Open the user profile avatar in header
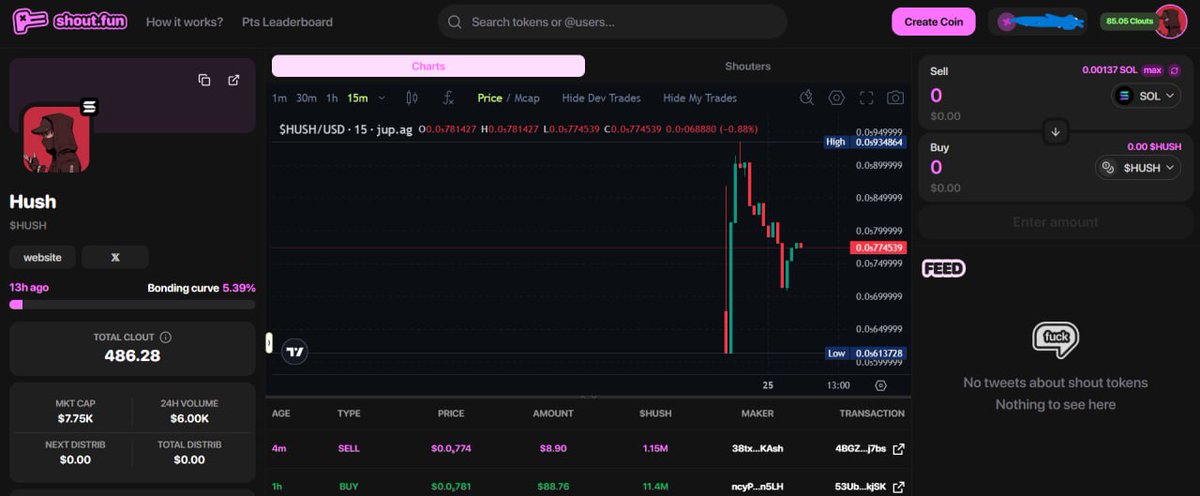The width and height of the screenshot is (1200, 496). tap(1170, 21)
